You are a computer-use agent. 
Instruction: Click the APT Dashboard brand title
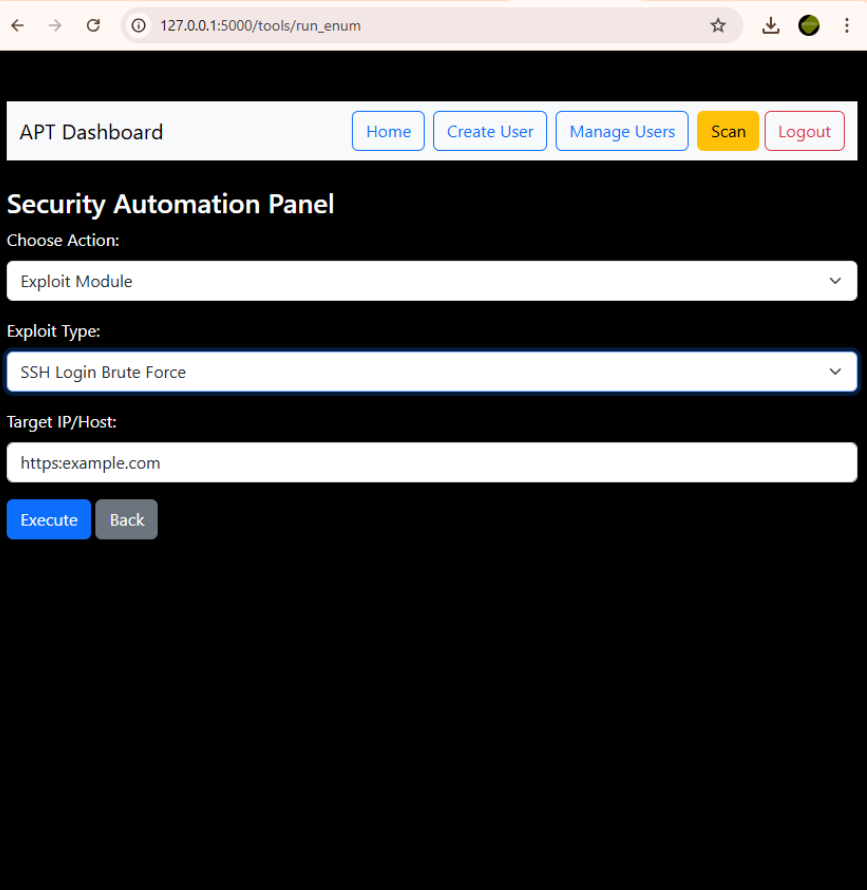[x=91, y=132]
